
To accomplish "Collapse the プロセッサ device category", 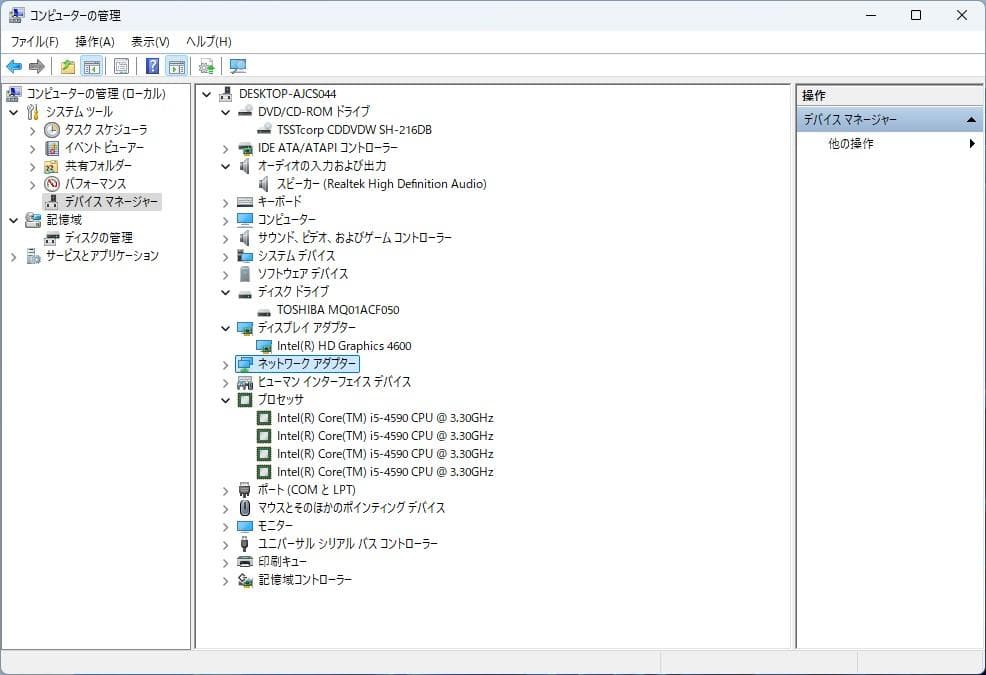I will 224,399.
